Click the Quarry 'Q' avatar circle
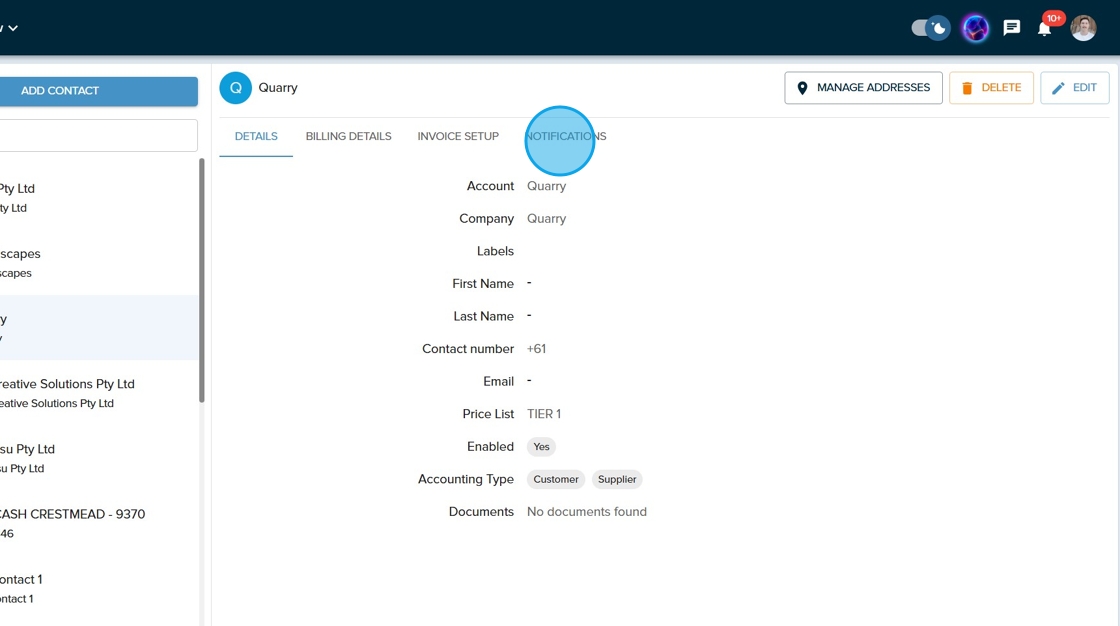The image size is (1120, 626). click(236, 88)
